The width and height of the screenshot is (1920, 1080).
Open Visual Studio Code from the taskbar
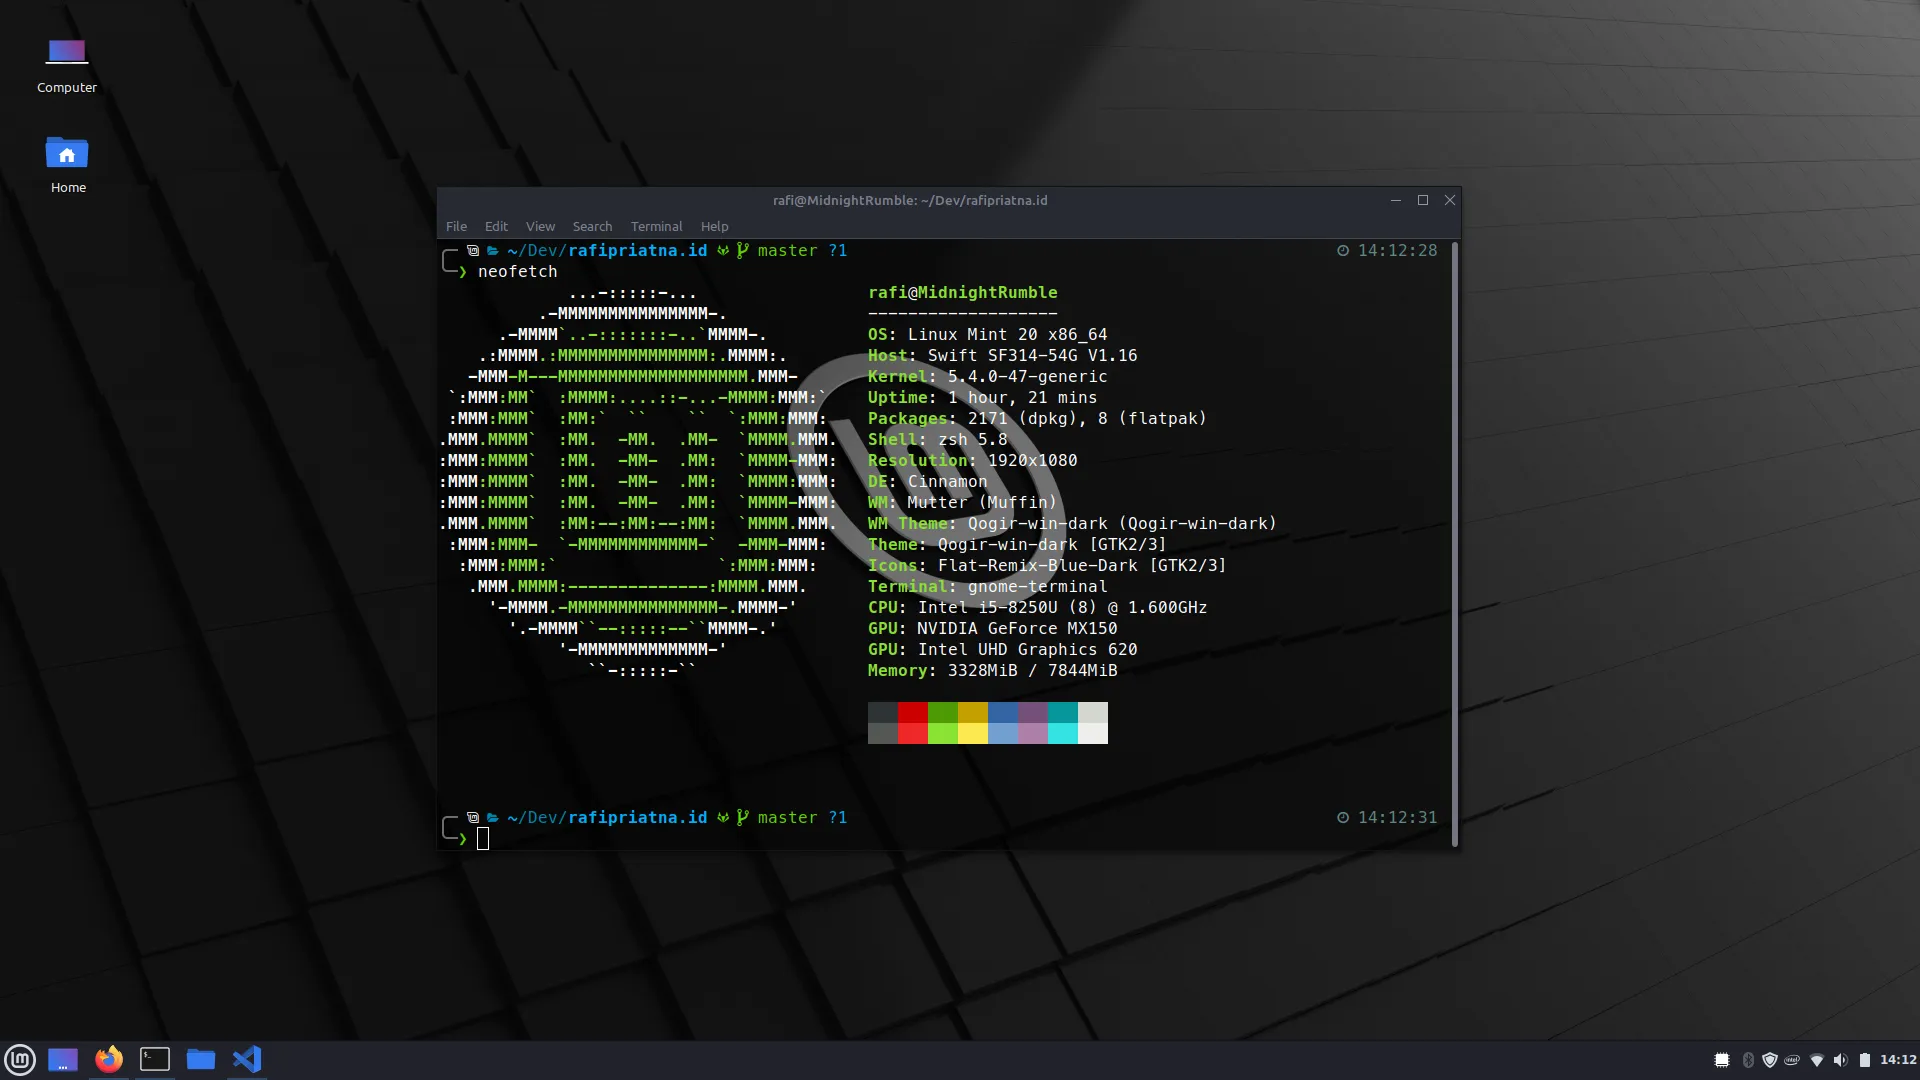coord(247,1059)
